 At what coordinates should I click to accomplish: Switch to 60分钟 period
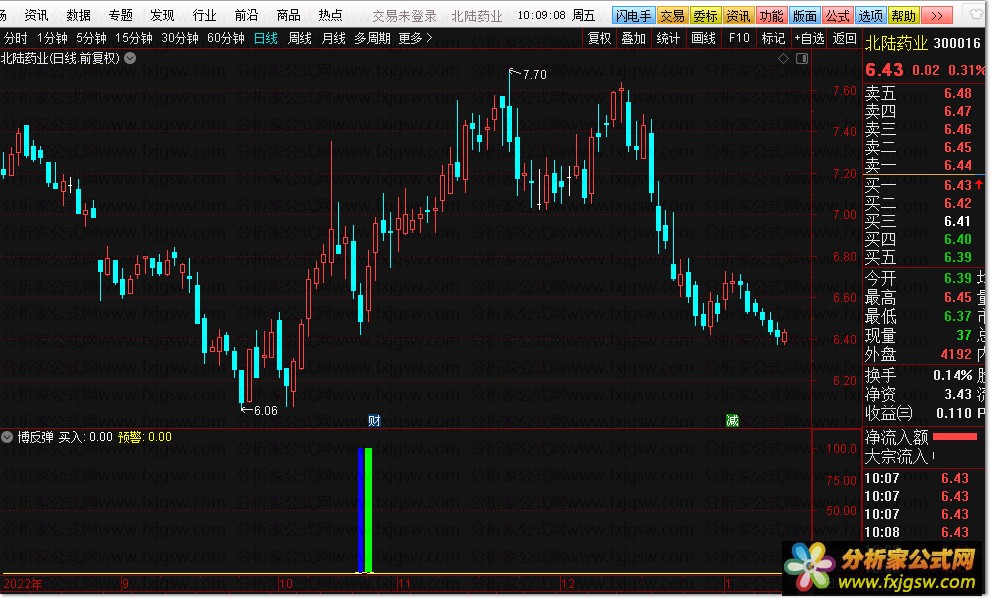point(226,39)
